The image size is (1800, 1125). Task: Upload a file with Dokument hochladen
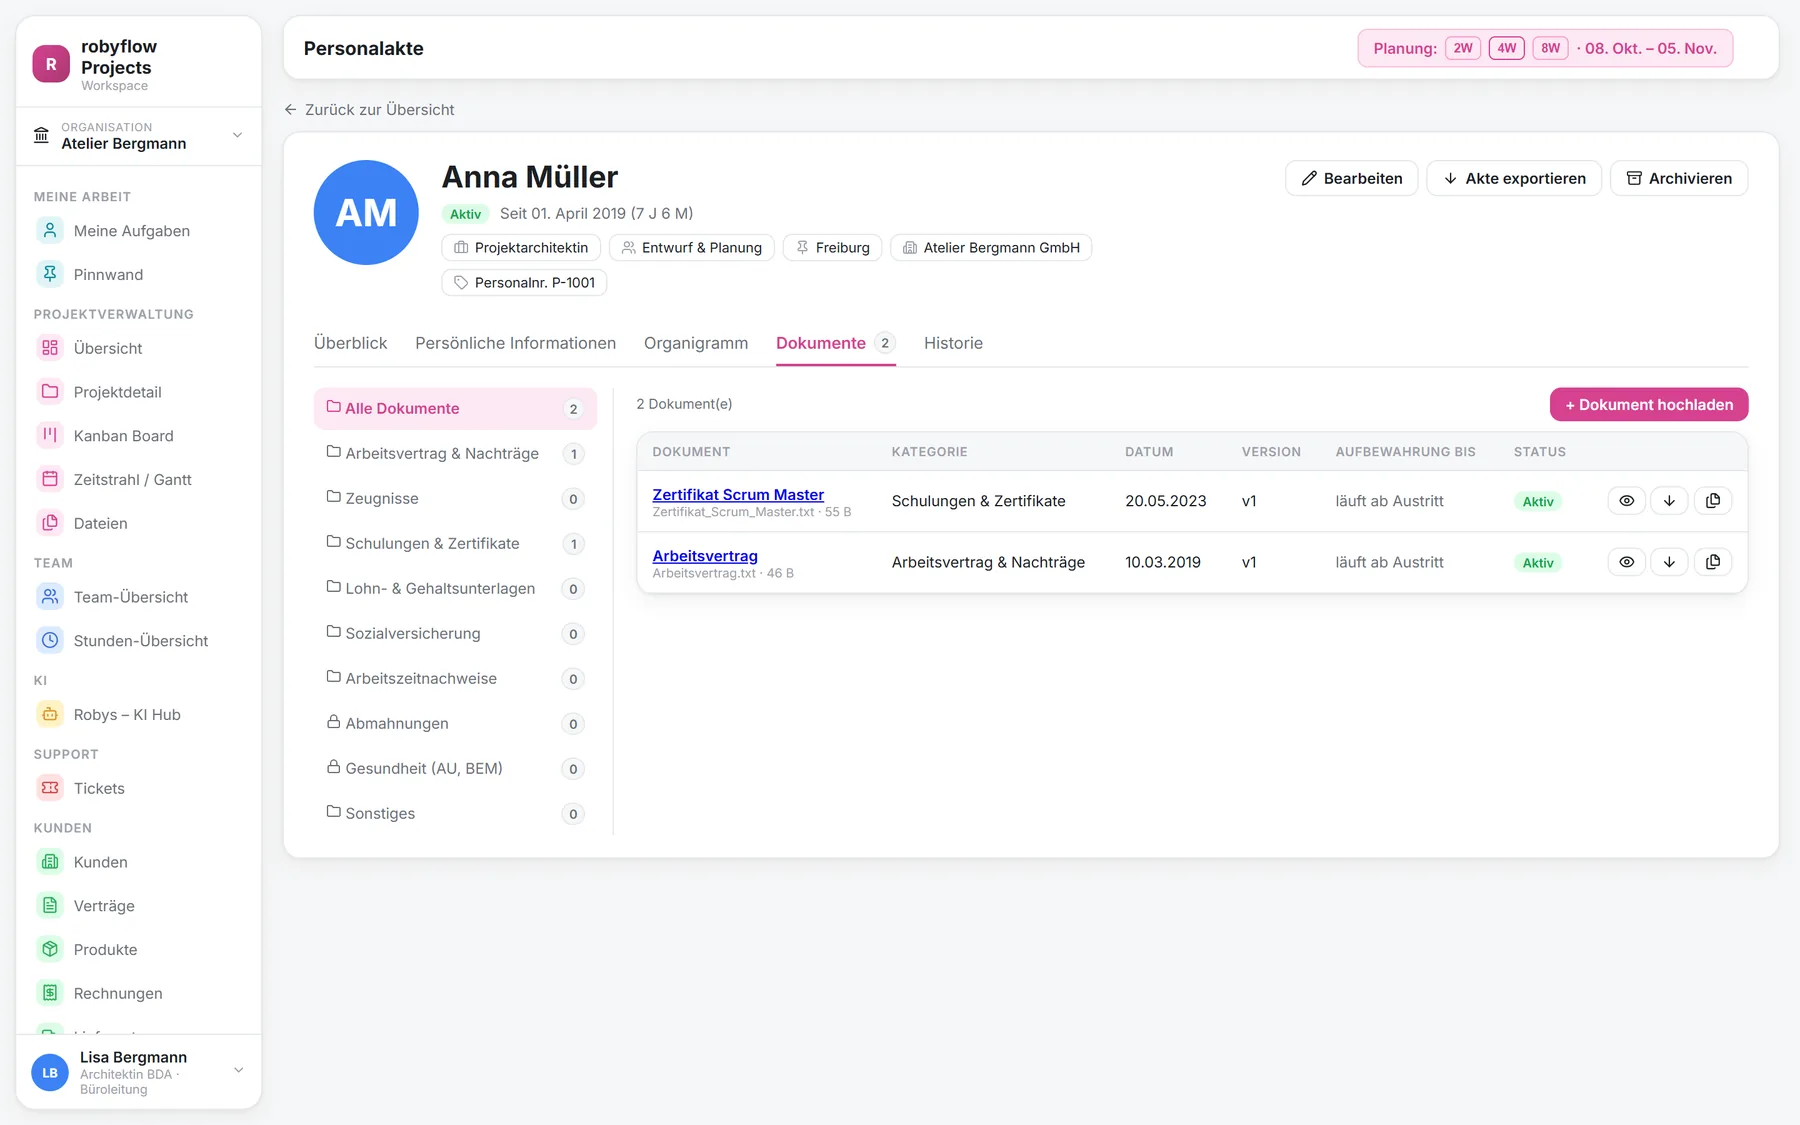1649,405
